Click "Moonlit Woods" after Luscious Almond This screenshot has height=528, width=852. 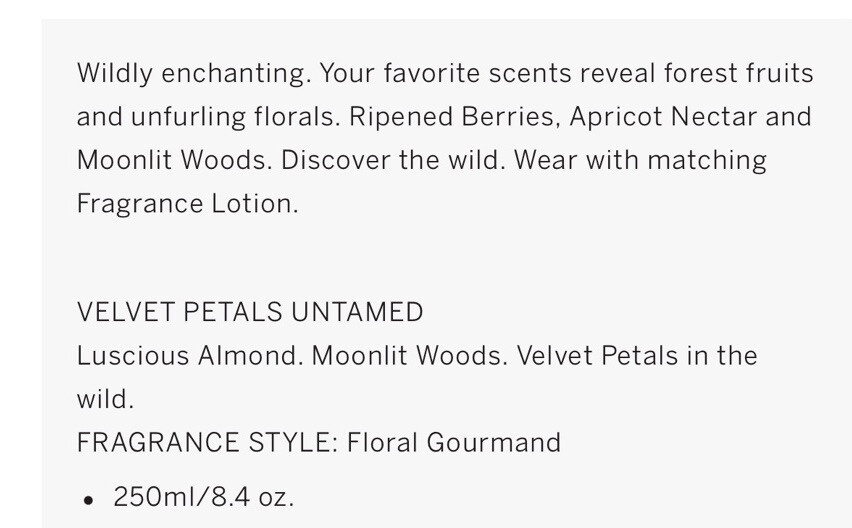[x=409, y=356]
